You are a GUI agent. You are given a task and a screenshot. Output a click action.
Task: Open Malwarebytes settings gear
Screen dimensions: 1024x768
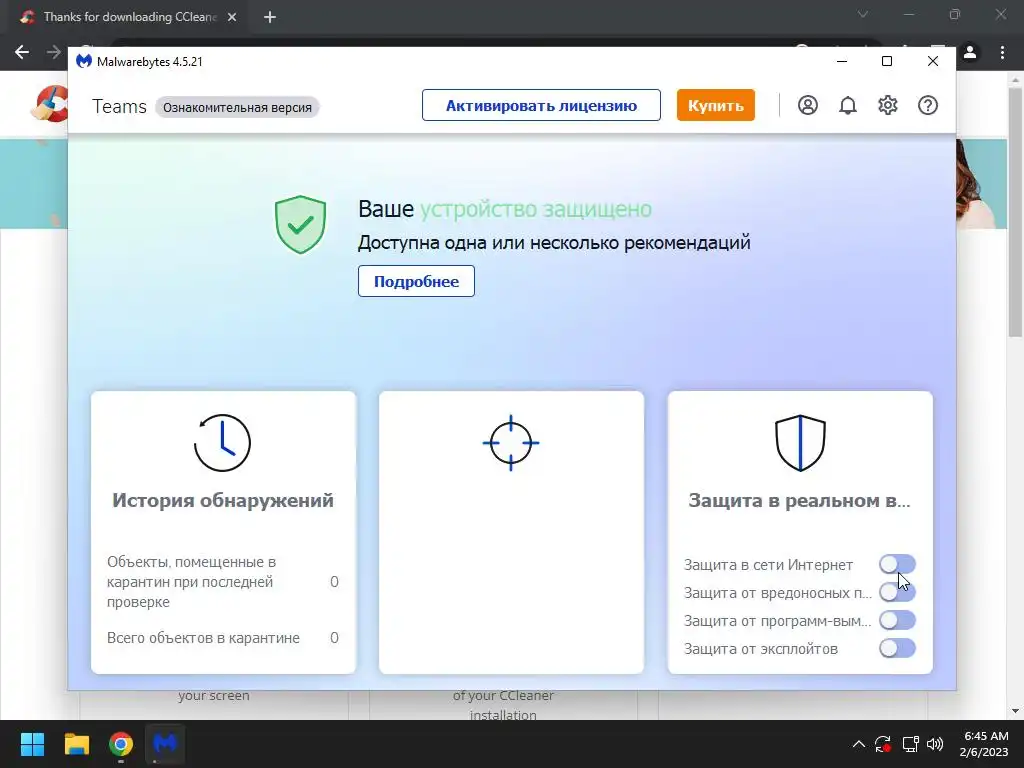(x=888, y=105)
